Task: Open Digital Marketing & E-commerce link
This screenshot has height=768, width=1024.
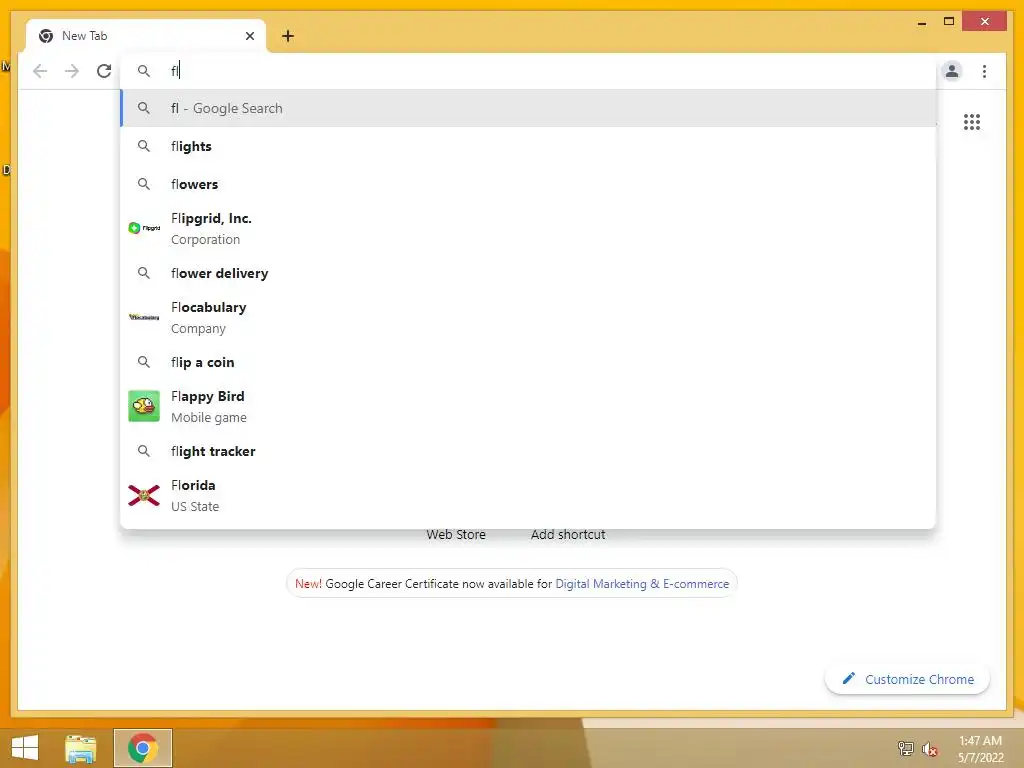Action: point(642,584)
